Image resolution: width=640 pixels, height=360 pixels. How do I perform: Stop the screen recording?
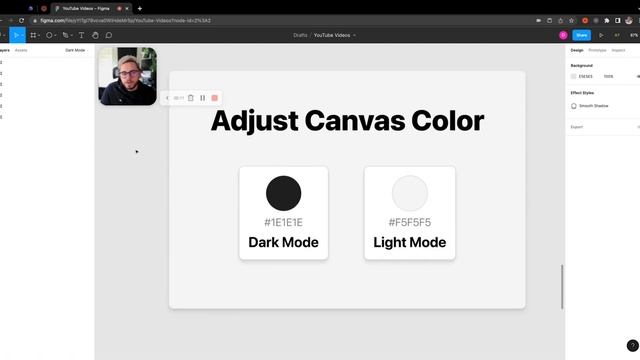[x=215, y=98]
